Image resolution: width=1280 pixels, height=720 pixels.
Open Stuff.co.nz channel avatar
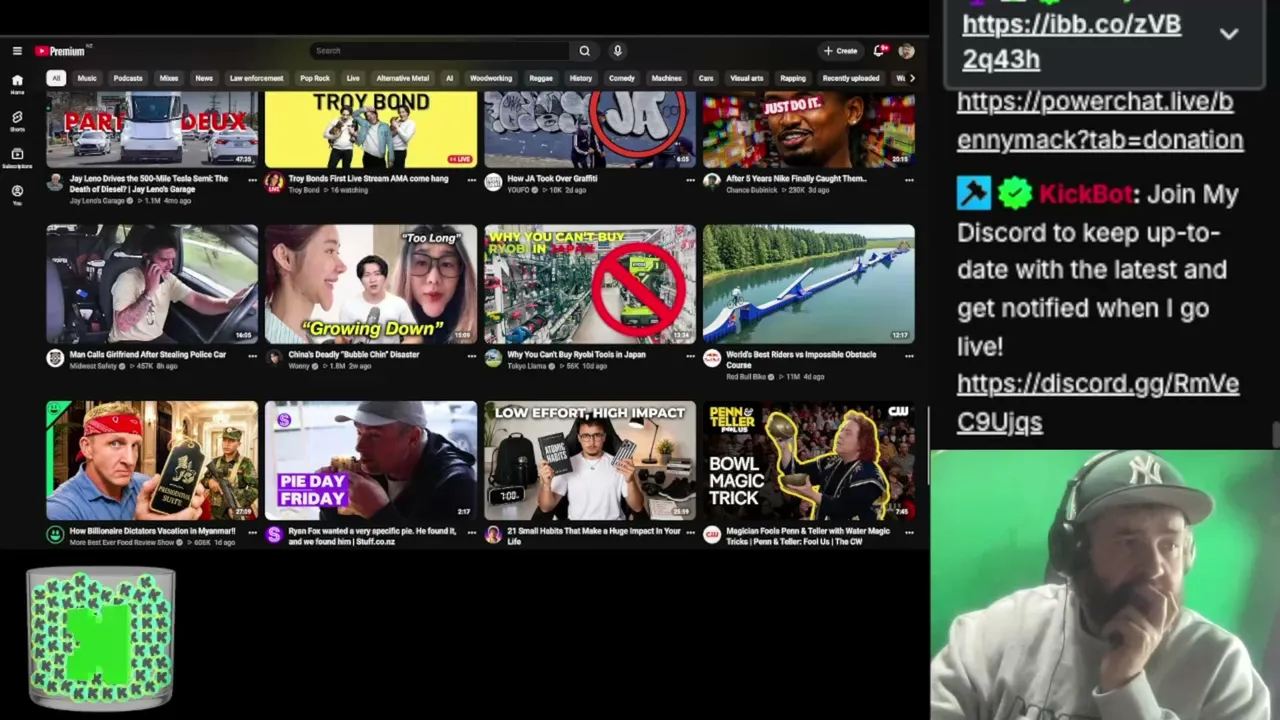point(274,535)
